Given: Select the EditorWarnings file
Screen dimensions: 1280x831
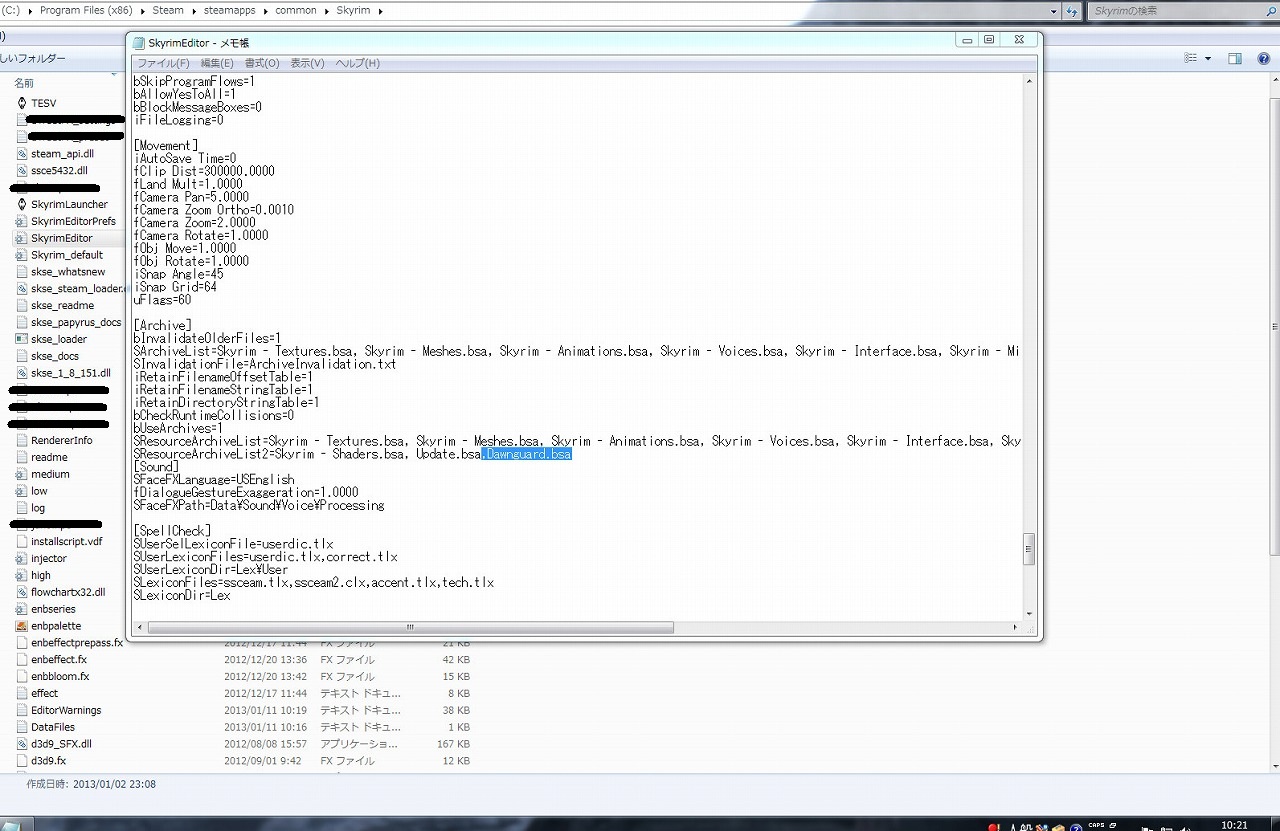Looking at the screenshot, I should [66, 710].
